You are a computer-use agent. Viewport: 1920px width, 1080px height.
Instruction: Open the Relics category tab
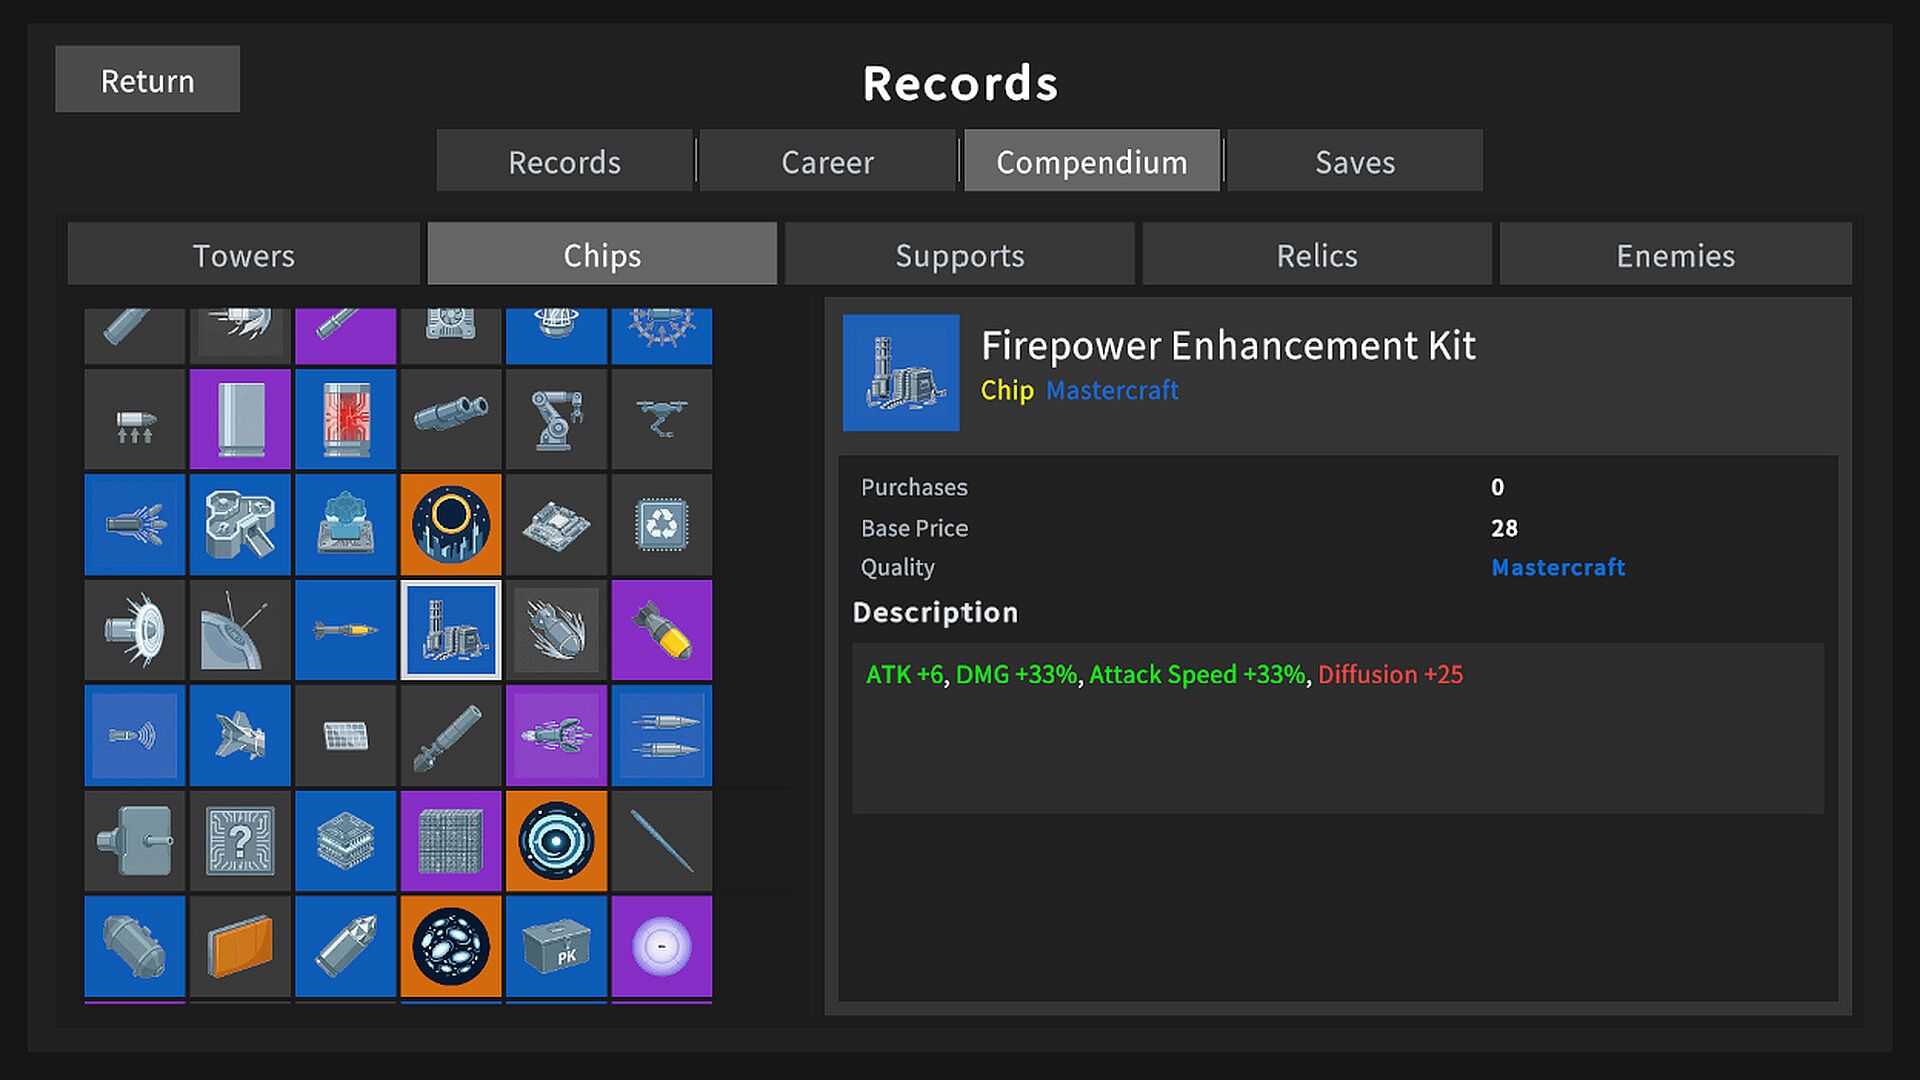point(1317,254)
